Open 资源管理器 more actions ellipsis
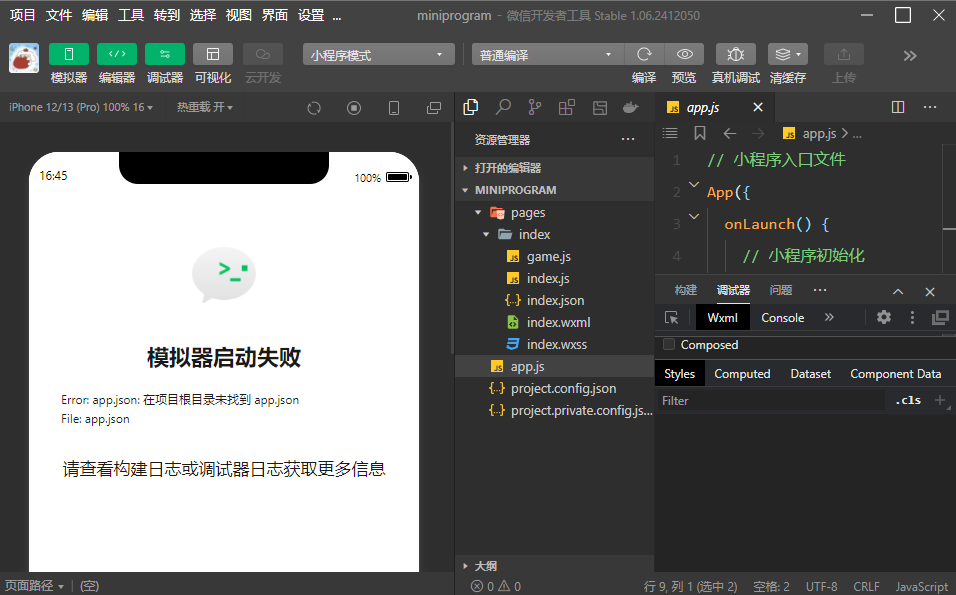This screenshot has width=956, height=595. [628, 140]
